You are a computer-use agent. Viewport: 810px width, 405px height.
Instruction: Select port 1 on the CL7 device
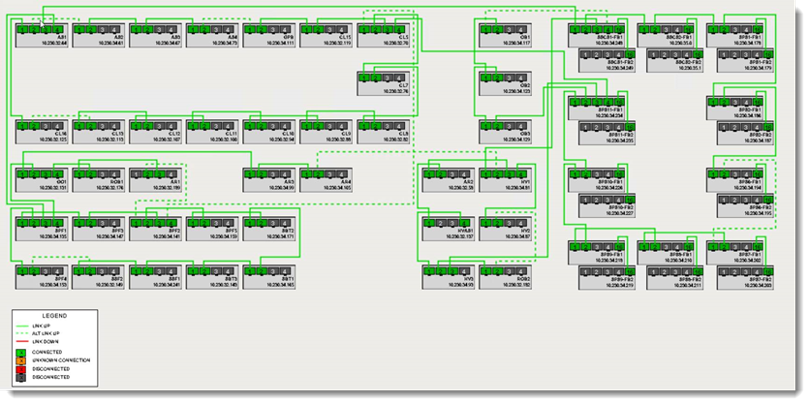(x=365, y=78)
